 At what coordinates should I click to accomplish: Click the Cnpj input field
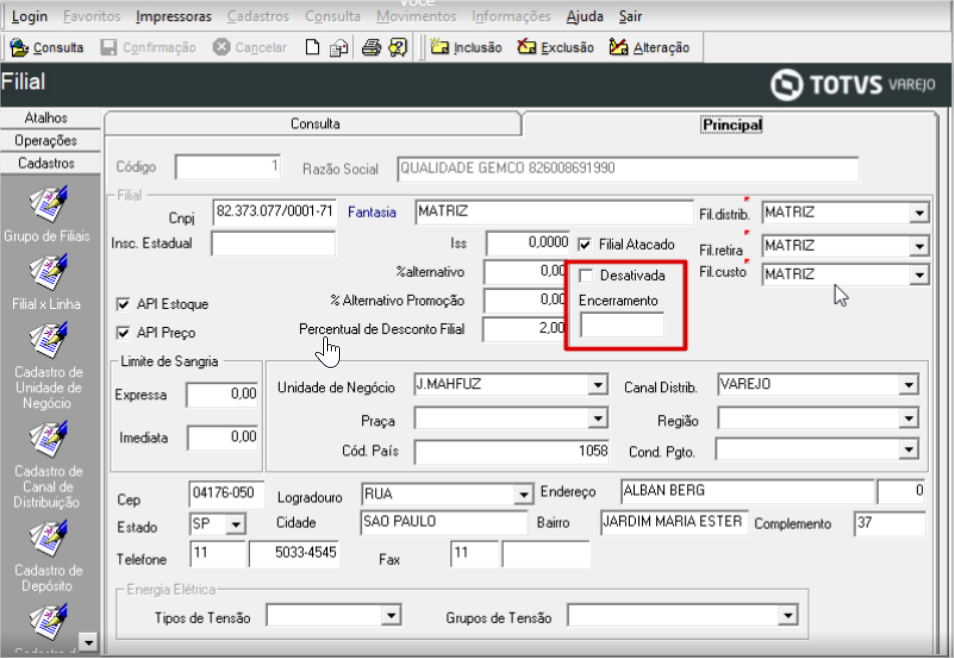[274, 212]
